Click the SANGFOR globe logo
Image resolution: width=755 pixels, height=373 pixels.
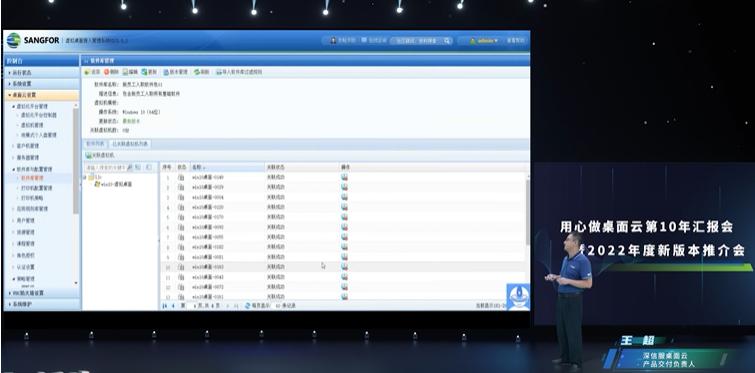coord(13,40)
